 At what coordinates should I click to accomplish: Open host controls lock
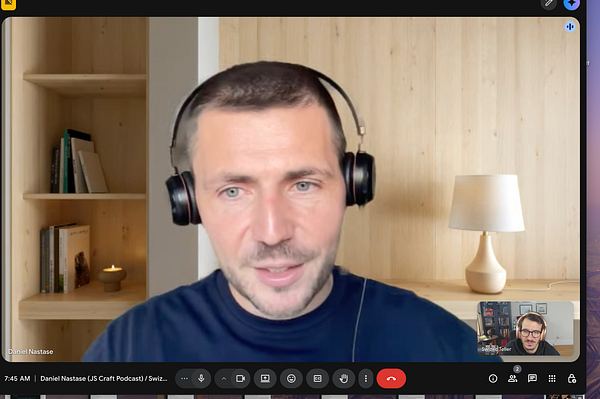coord(572,378)
